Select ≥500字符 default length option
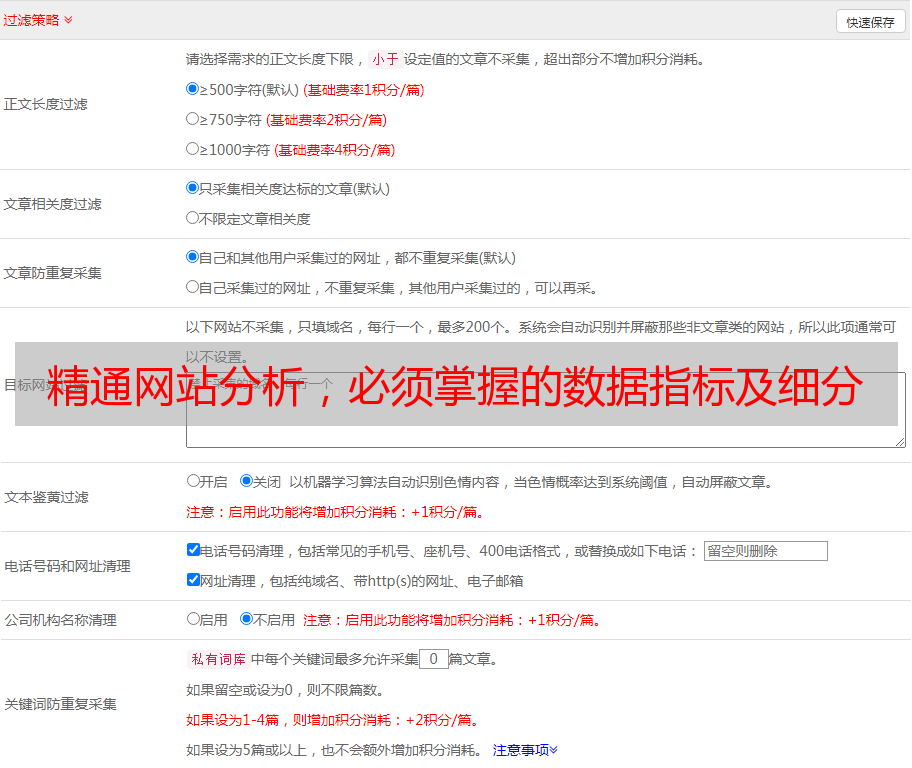The image size is (912, 768). pos(193,89)
